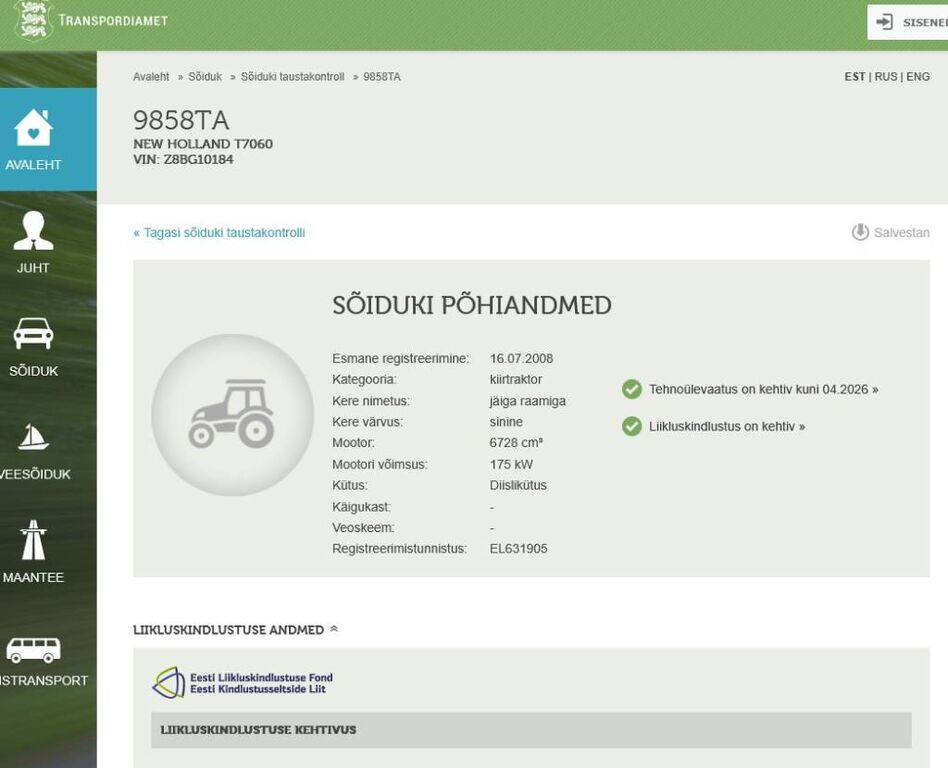Click the Salvestan download icon
Viewport: 948px width, 768px height.
point(860,232)
